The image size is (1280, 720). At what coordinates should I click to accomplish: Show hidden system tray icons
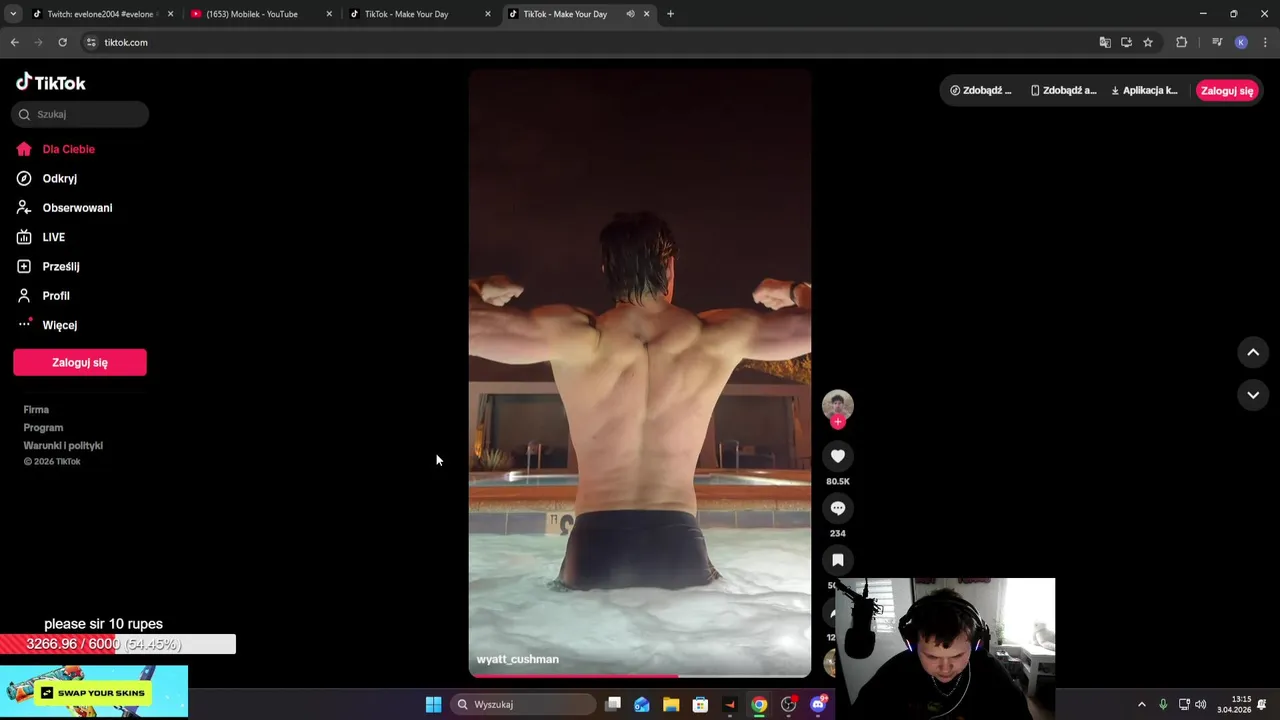(1141, 704)
